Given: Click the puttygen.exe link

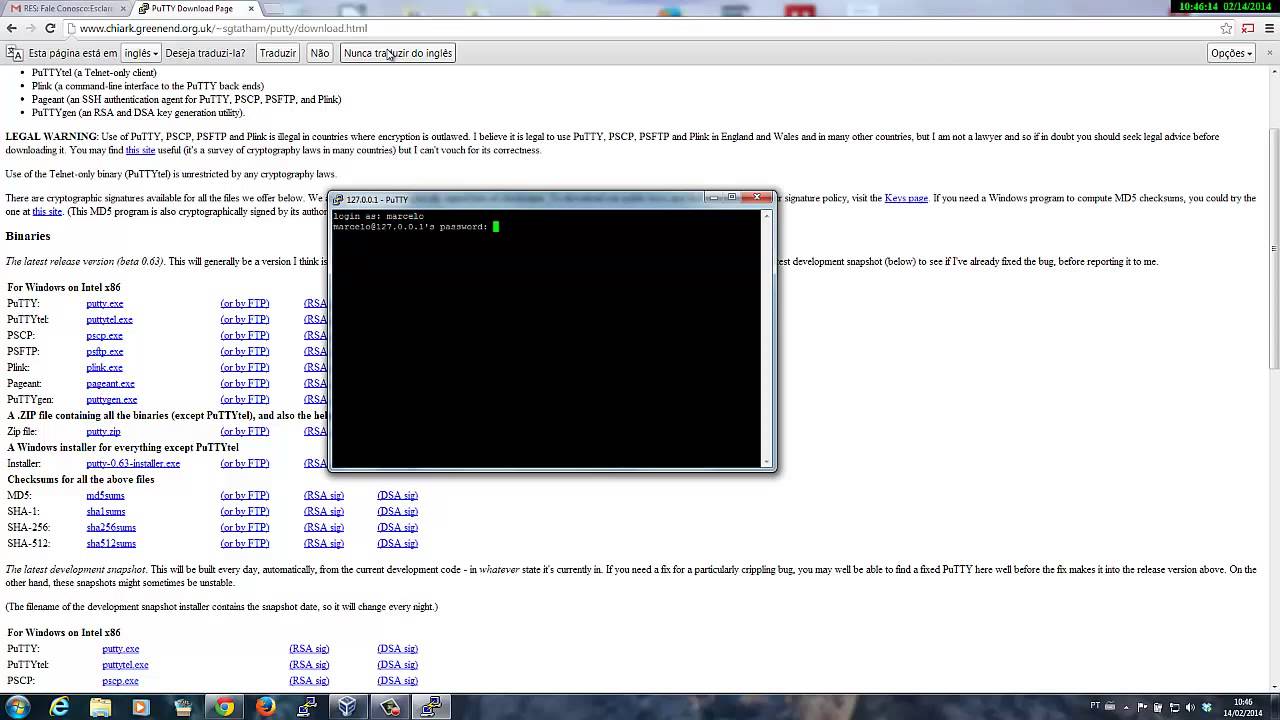Looking at the screenshot, I should click(111, 399).
